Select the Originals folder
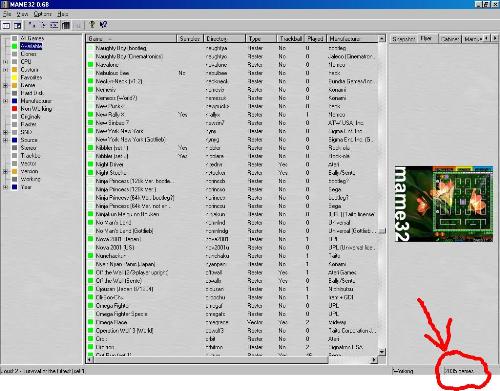 point(30,117)
